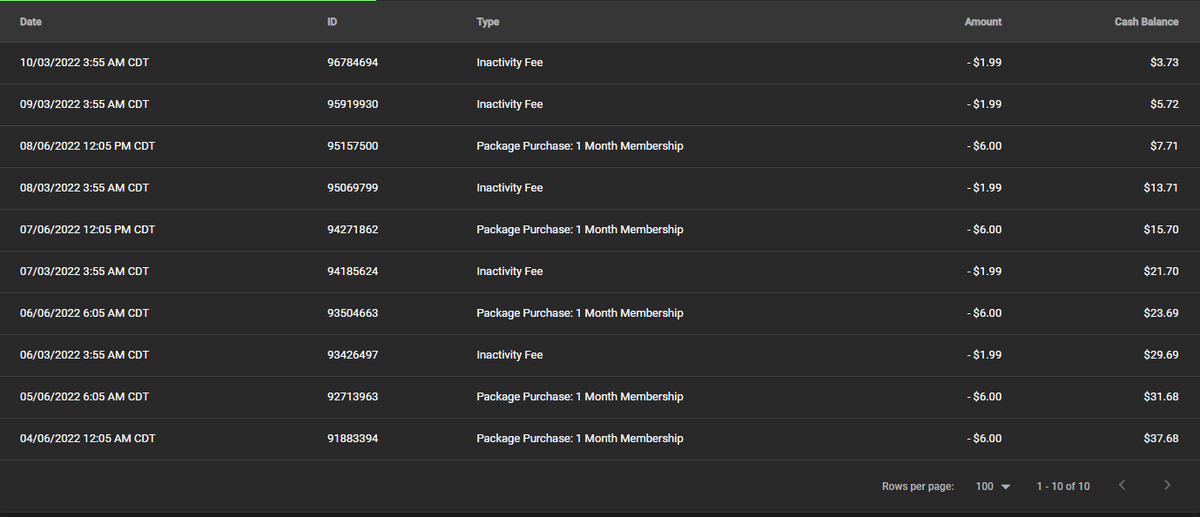Click the -$6.00 amount in row 95157500
Viewport: 1200px width, 517px height.
pyautogui.click(x=985, y=146)
